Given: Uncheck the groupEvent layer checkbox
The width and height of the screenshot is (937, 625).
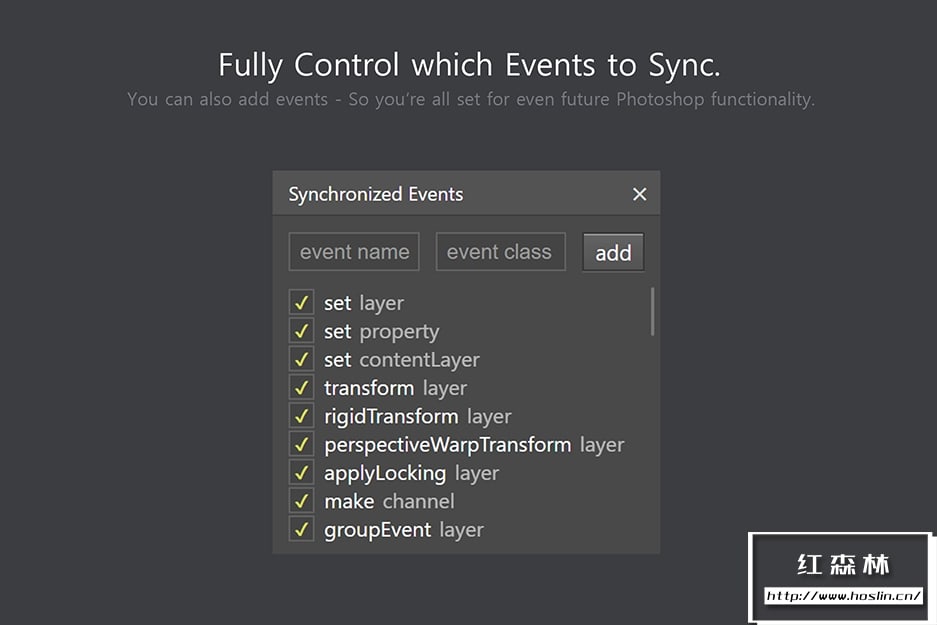Looking at the screenshot, I should click(301, 529).
